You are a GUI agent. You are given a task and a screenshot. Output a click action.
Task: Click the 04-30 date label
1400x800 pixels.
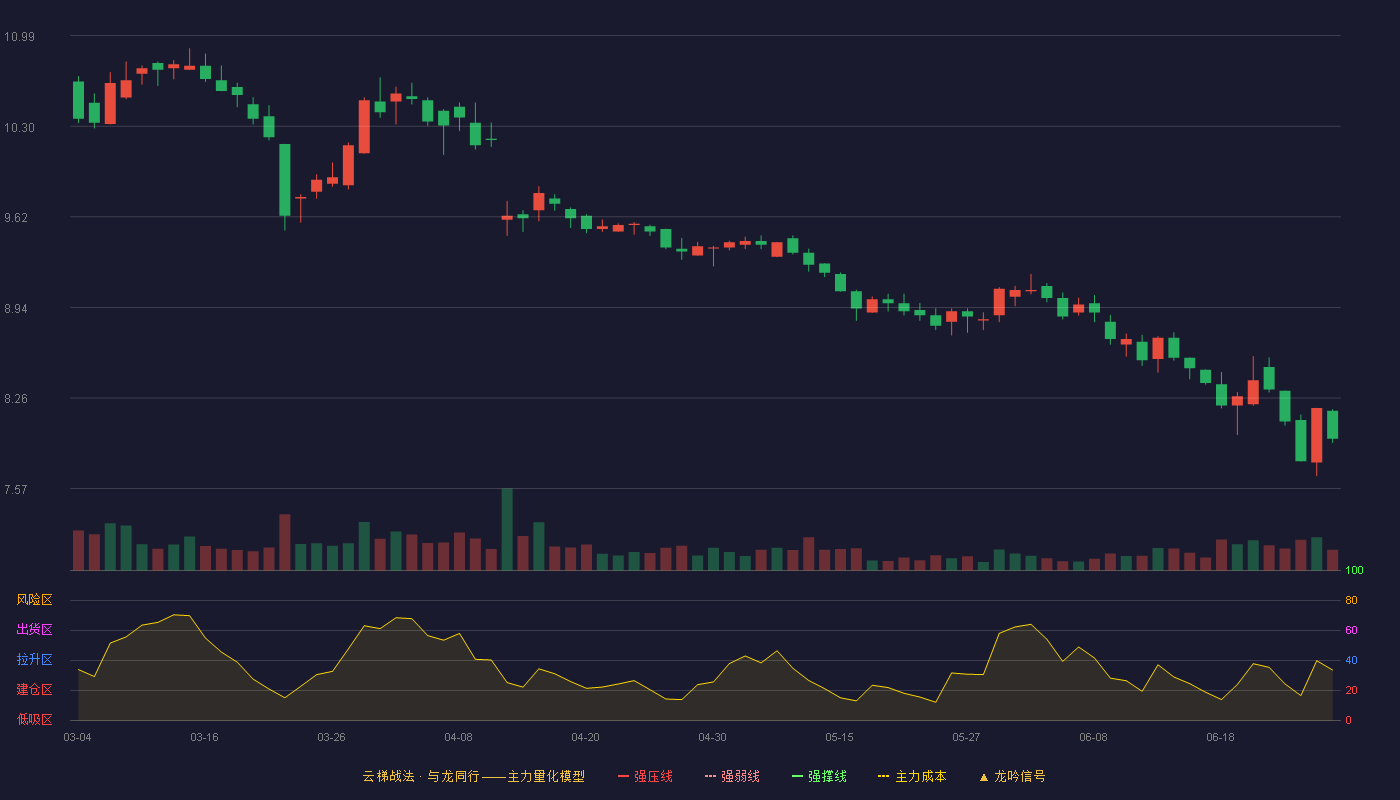click(712, 737)
